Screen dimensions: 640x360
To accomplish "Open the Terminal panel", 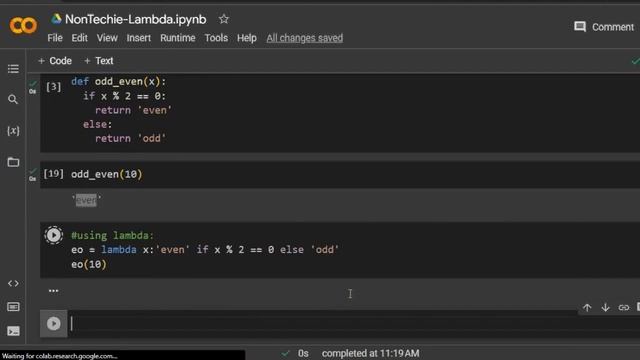I will coord(13,331).
